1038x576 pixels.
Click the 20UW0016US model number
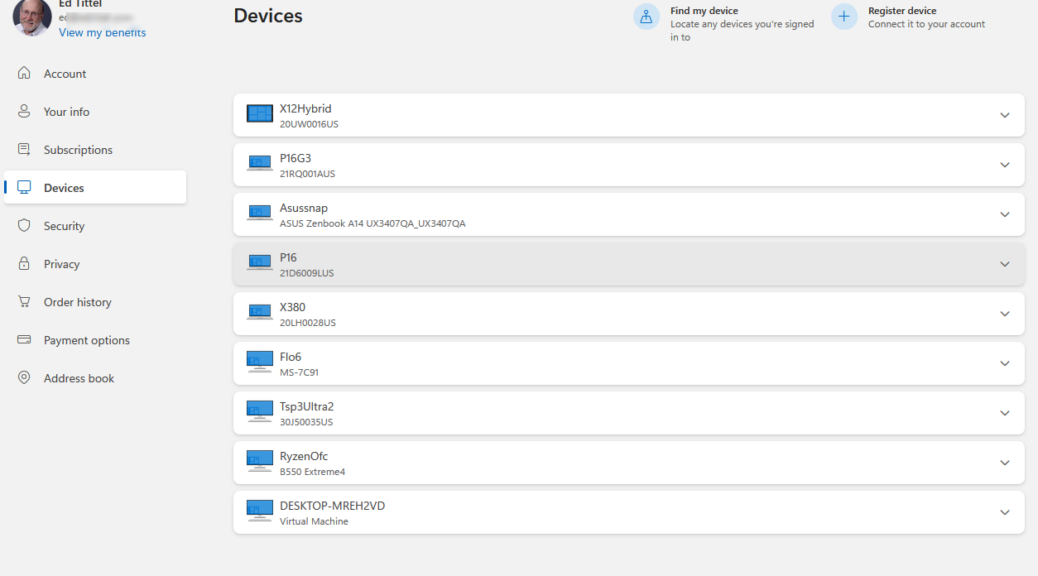click(308, 124)
